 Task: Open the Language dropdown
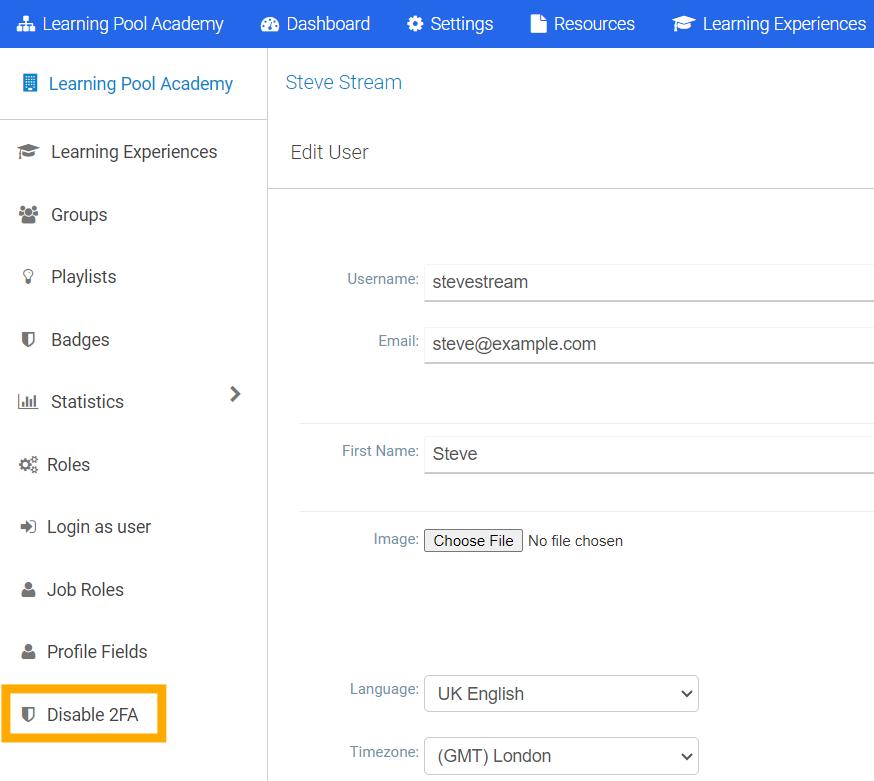coord(561,693)
